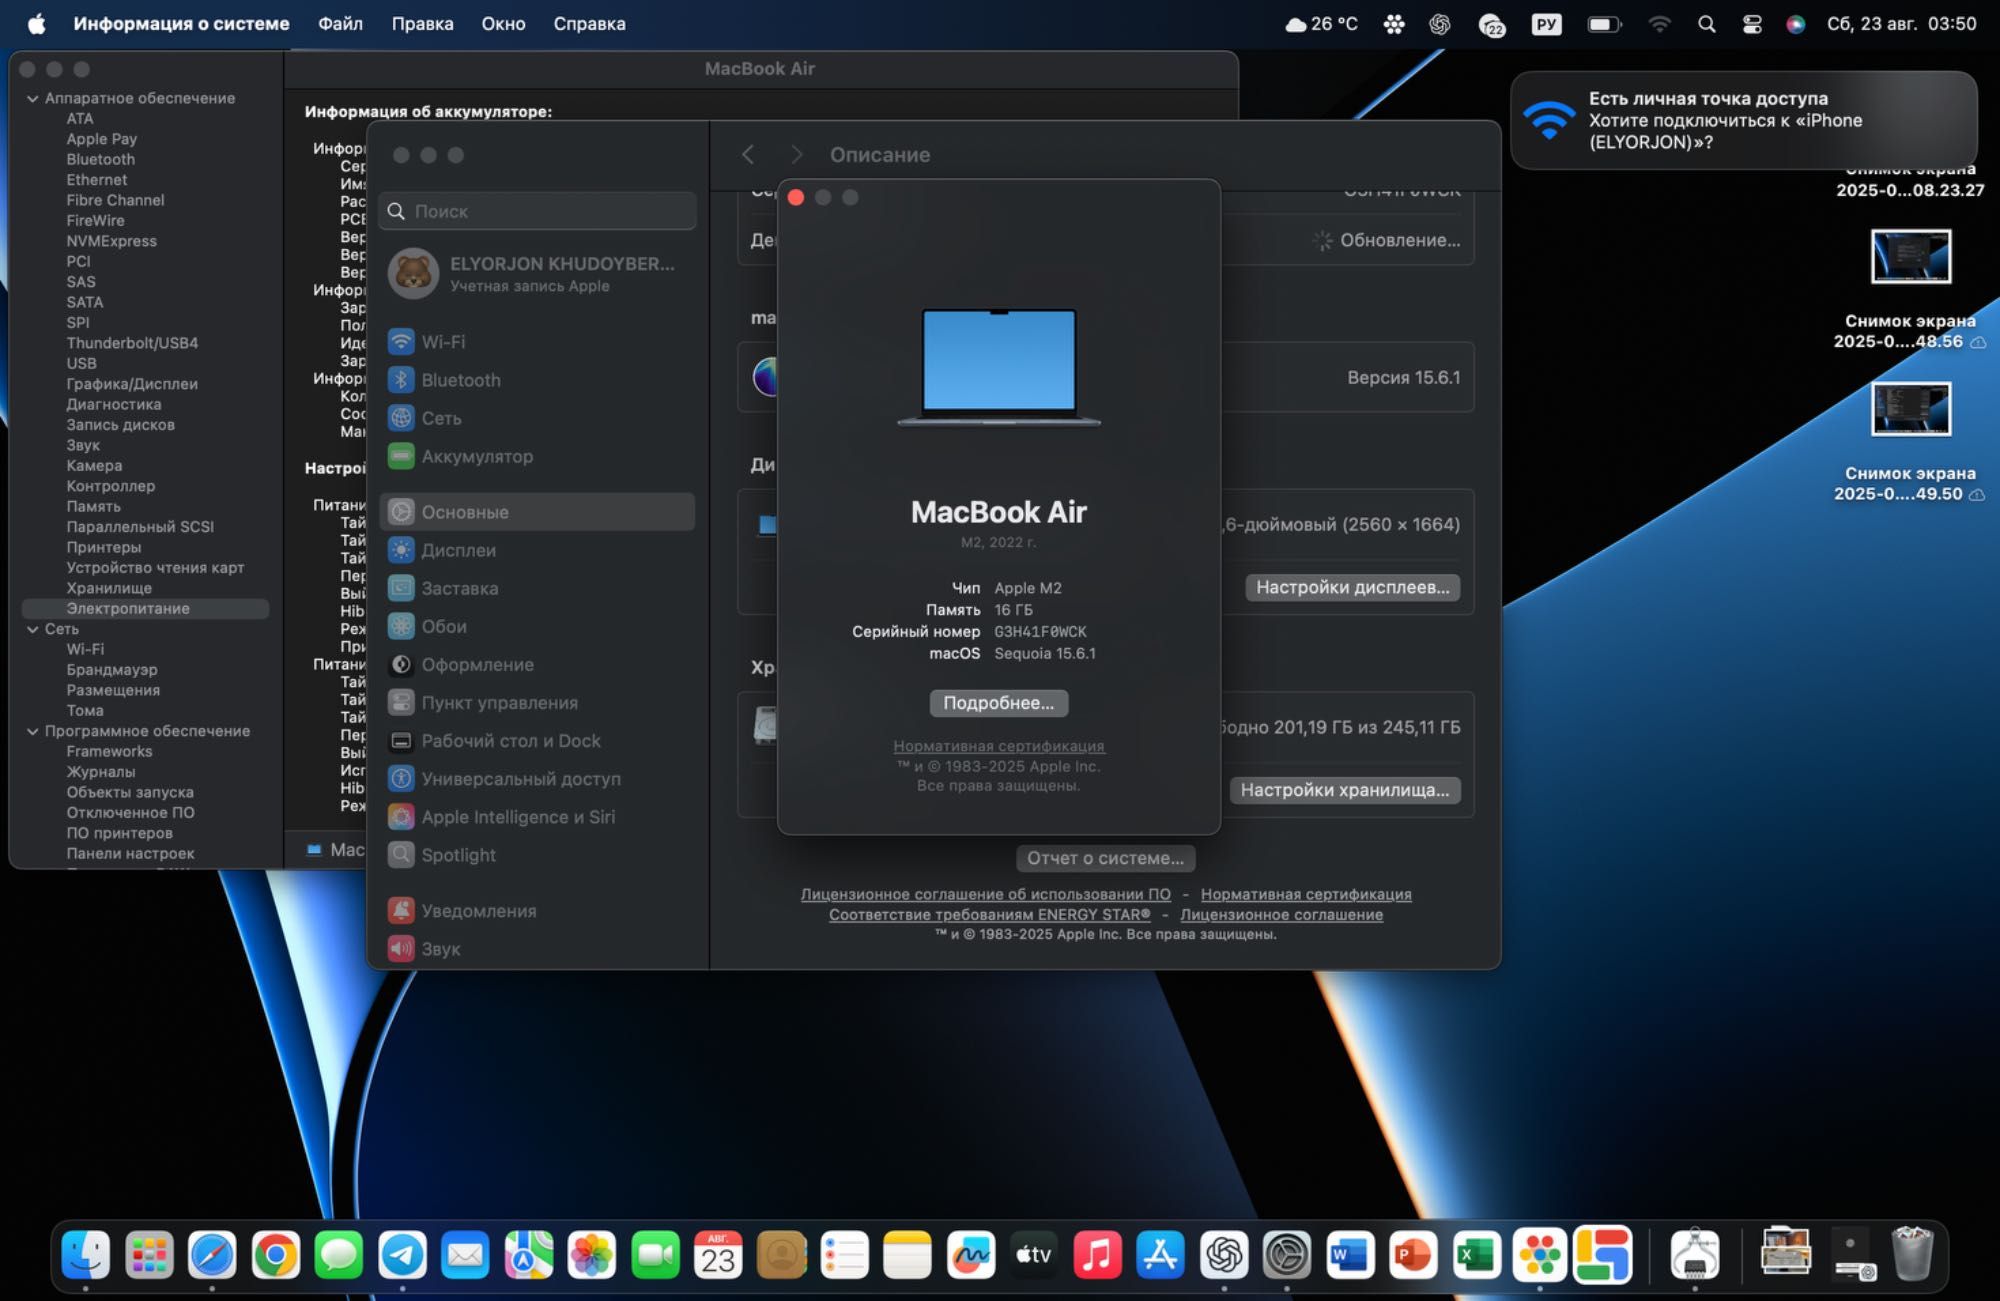This screenshot has width=2000, height=1301.
Task: Open Control Center in menu bar
Action: tap(1752, 24)
